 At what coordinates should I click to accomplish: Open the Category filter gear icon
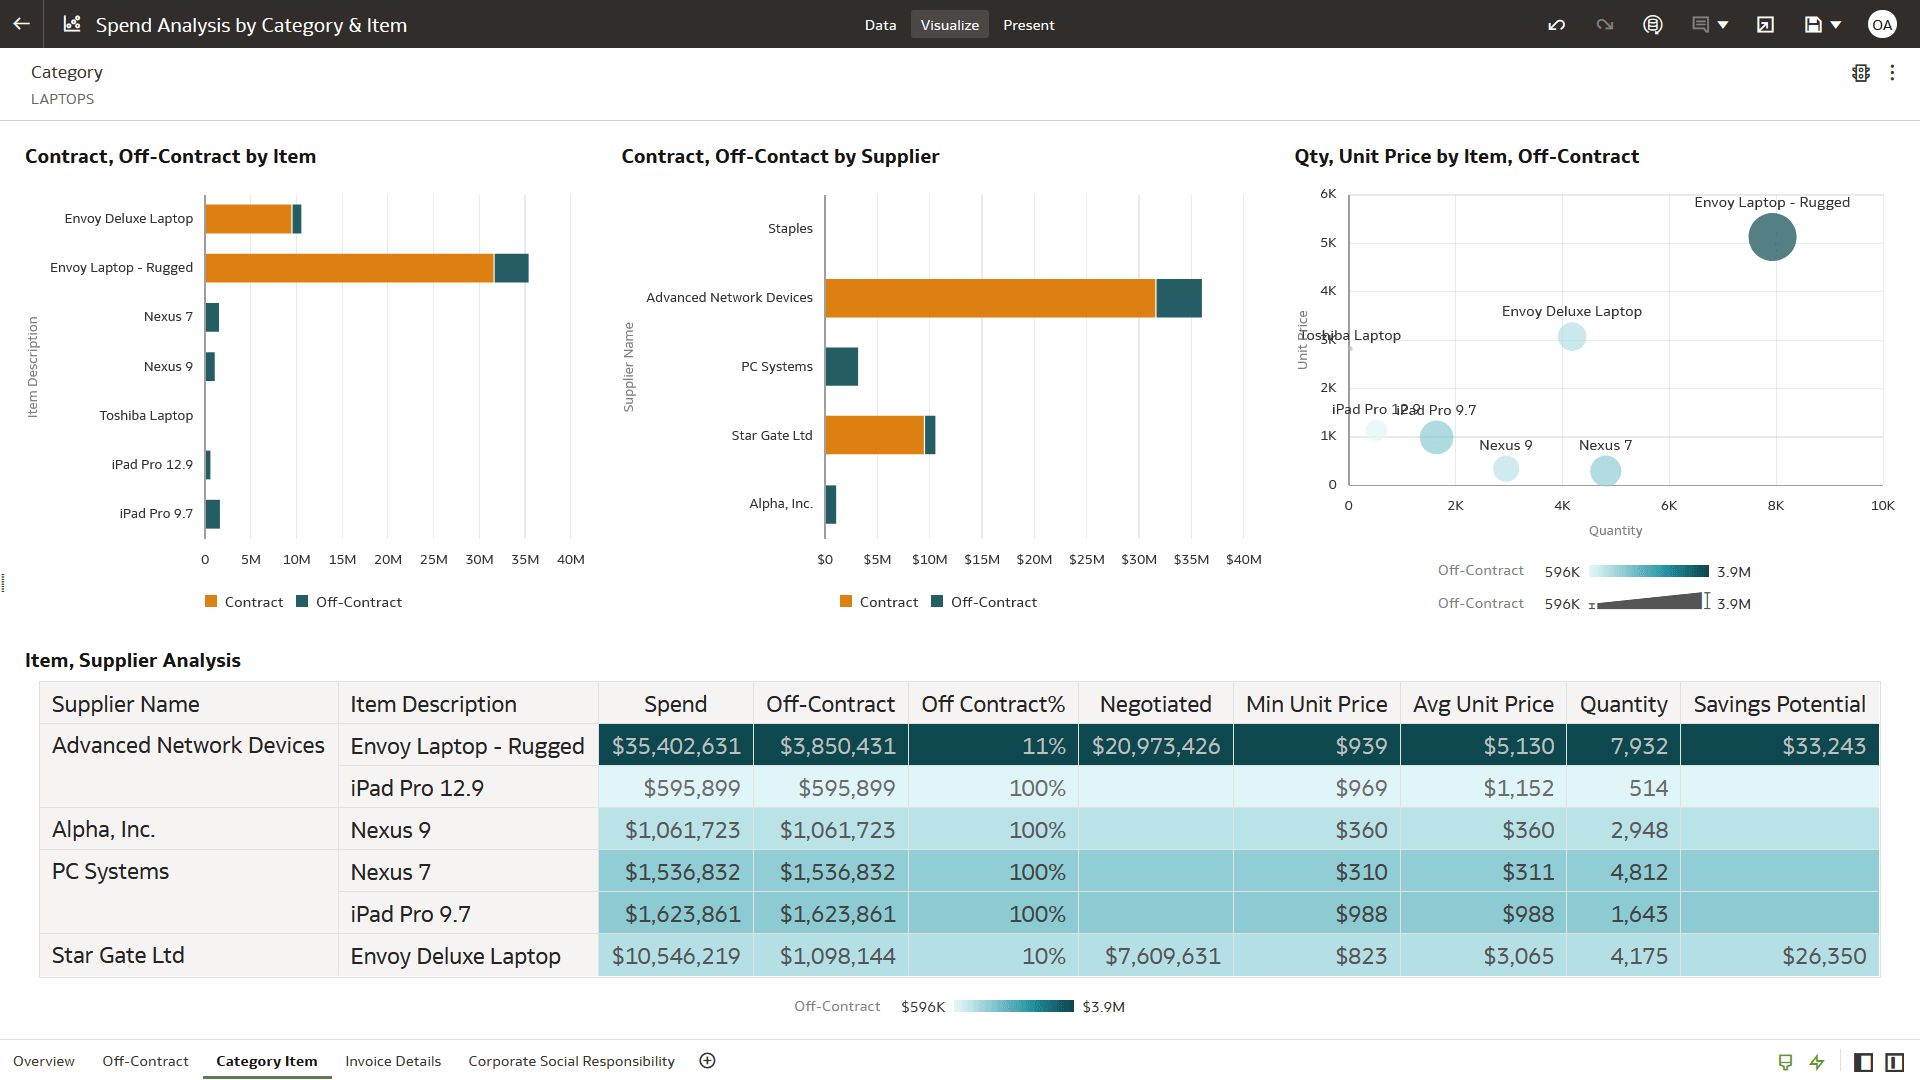point(1861,72)
